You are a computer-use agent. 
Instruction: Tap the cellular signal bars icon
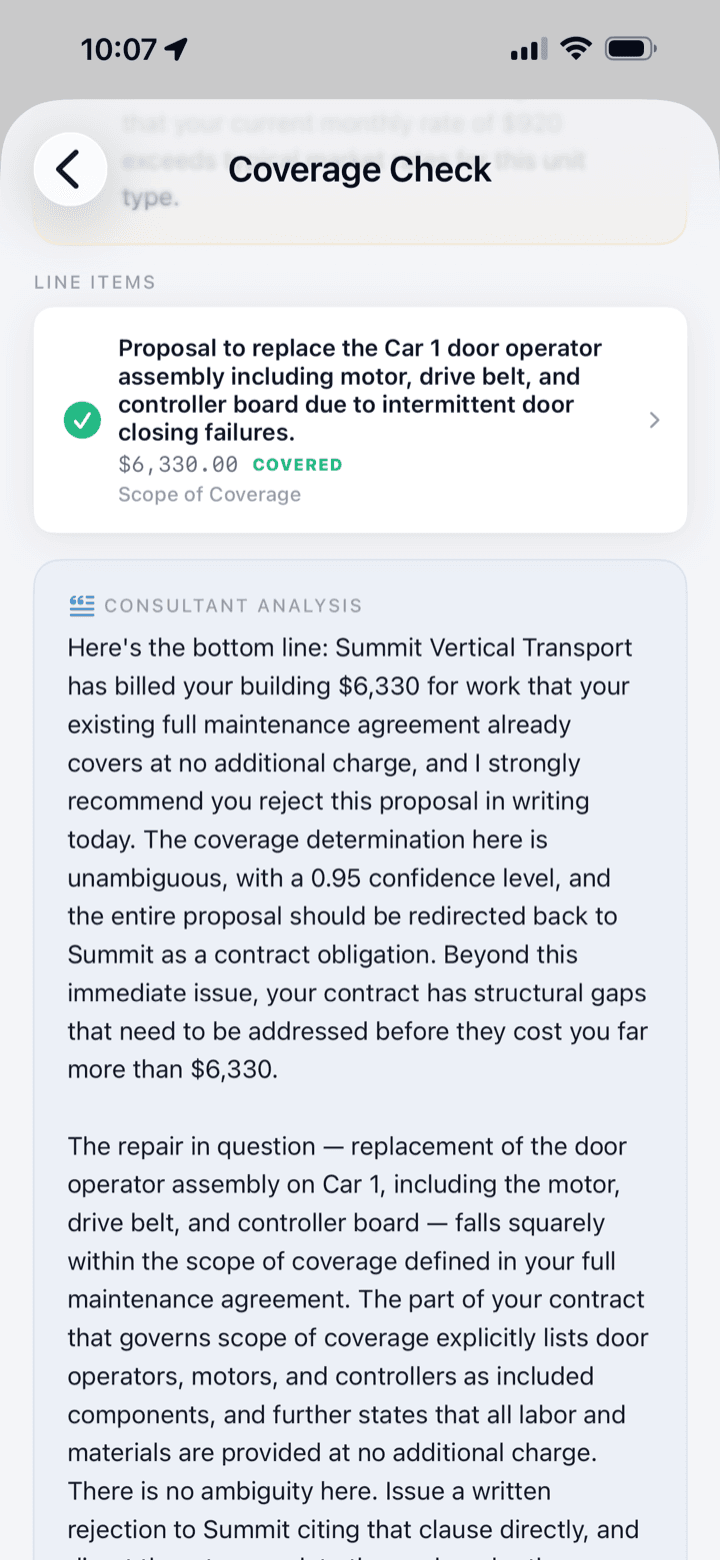coord(529,49)
